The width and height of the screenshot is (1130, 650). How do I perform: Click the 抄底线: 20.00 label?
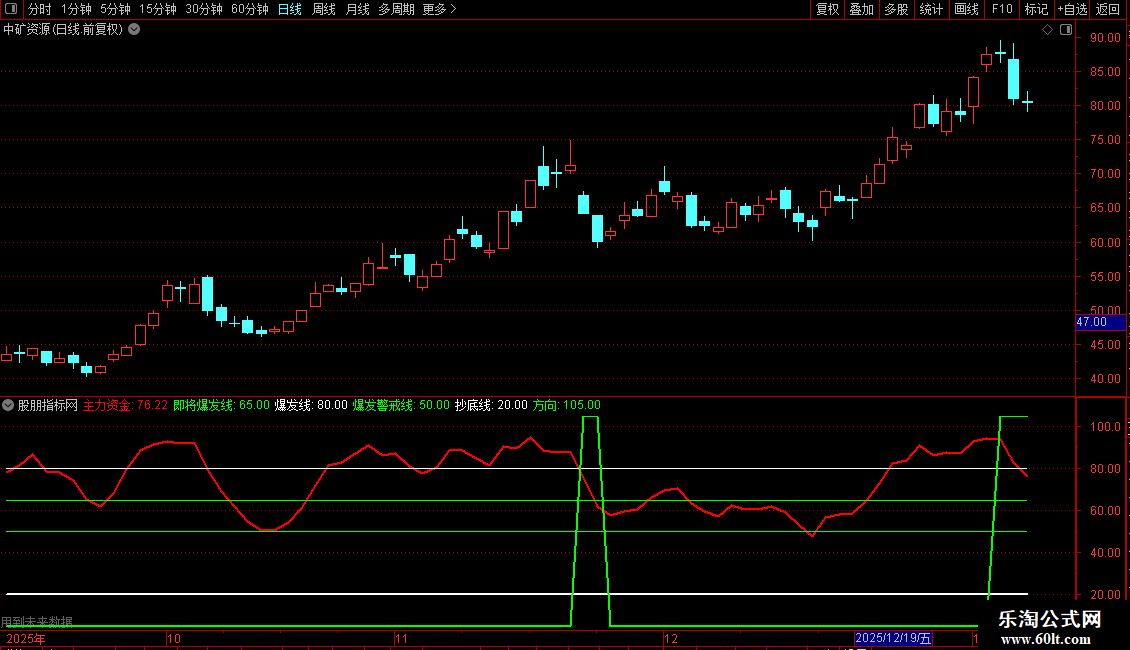491,405
